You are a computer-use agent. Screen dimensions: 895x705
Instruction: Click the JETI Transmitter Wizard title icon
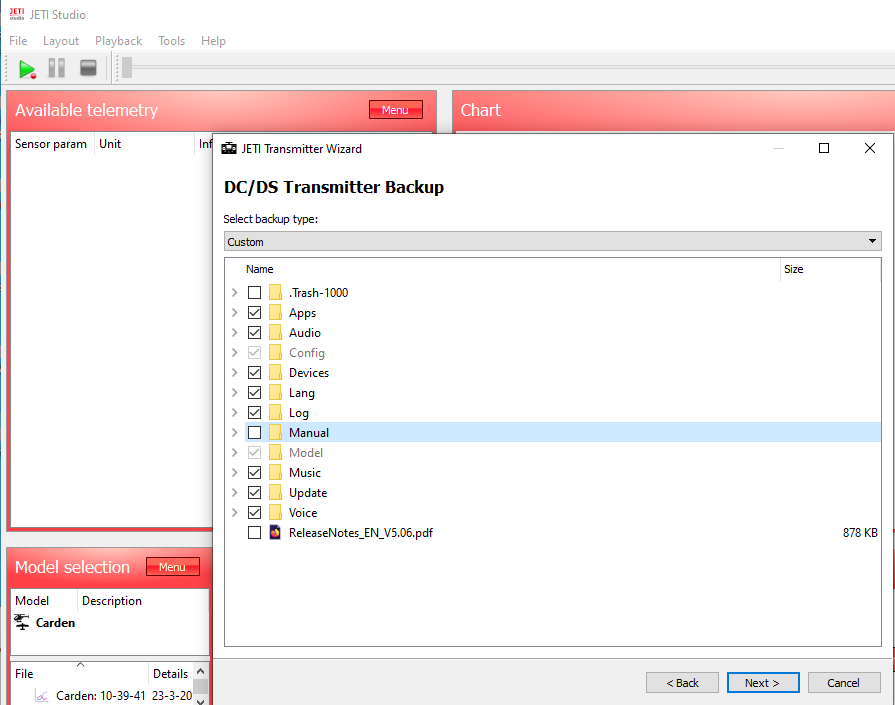[229, 148]
